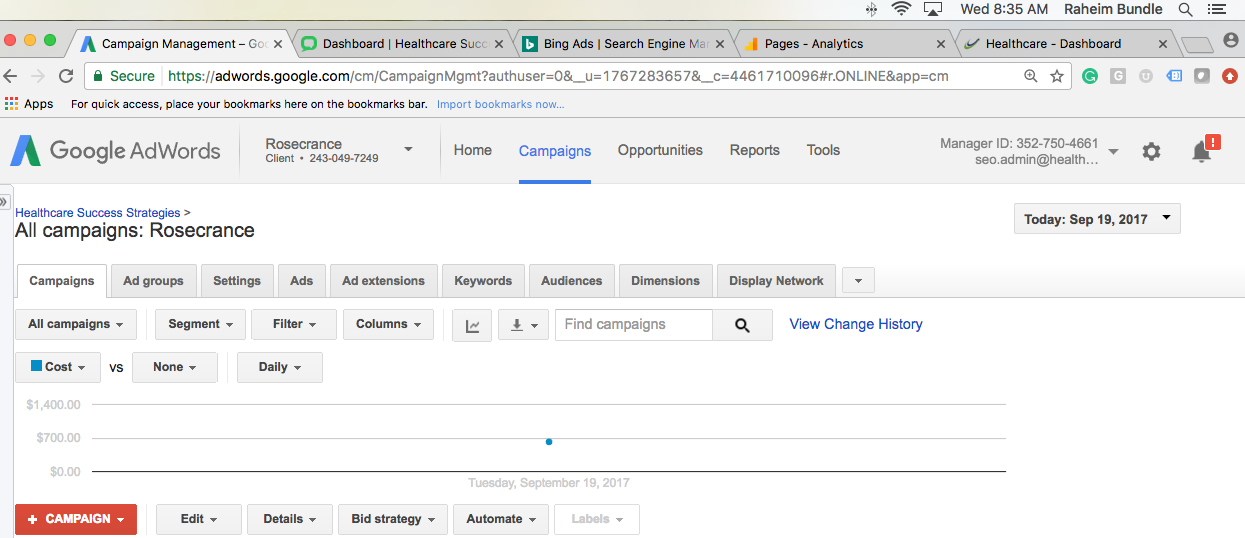Click the Find campaigns search field

pyautogui.click(x=634, y=325)
